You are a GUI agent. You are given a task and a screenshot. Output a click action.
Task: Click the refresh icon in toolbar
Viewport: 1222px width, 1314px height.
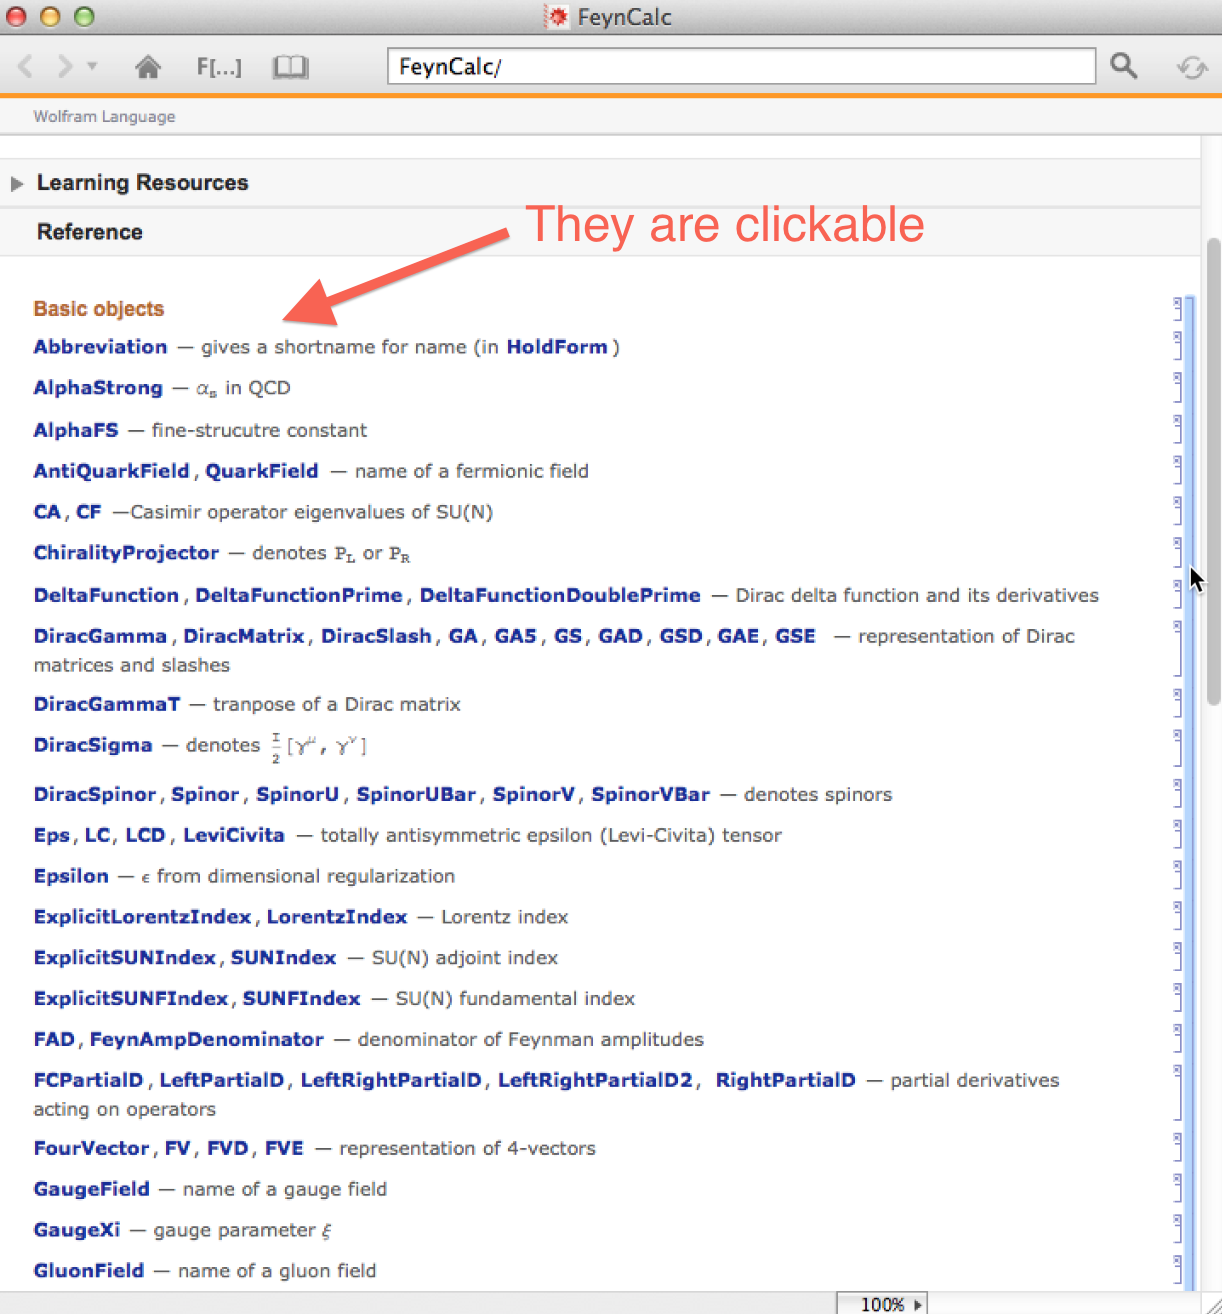click(1191, 67)
